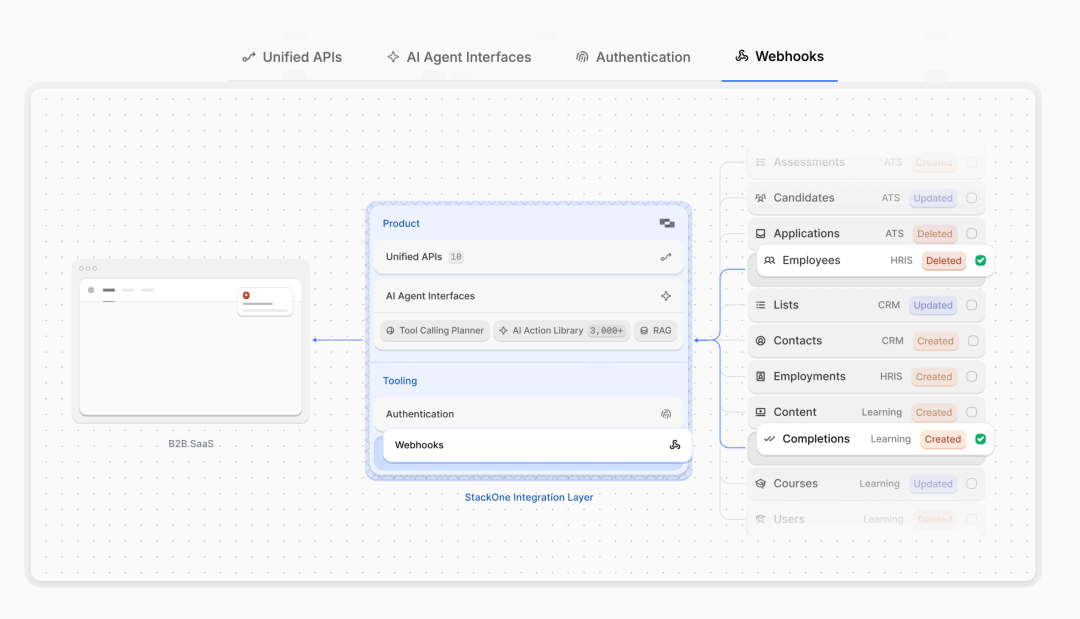Screen dimensions: 1080x619
Task: Click the Employments badge icon
Action: (760, 377)
